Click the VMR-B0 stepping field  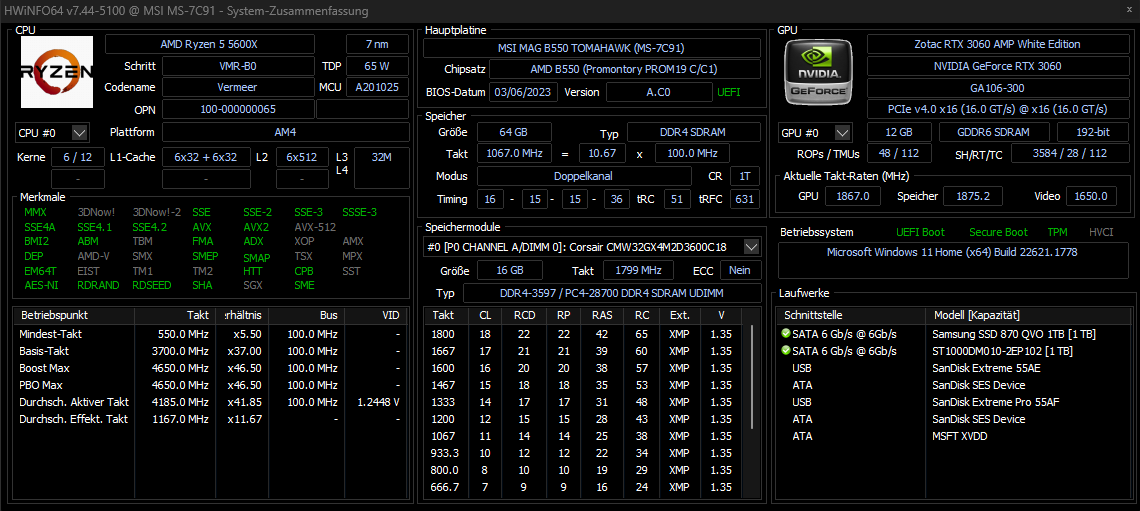238,66
